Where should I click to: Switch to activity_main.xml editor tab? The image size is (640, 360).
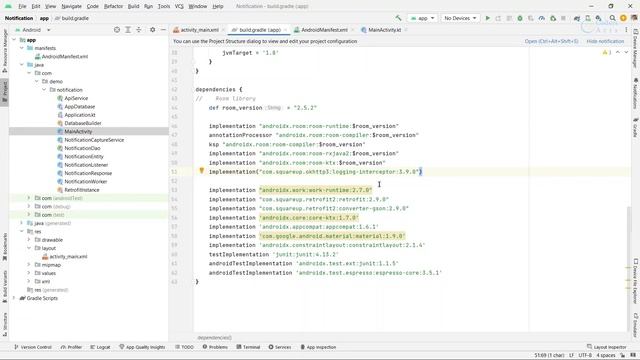coord(199,30)
